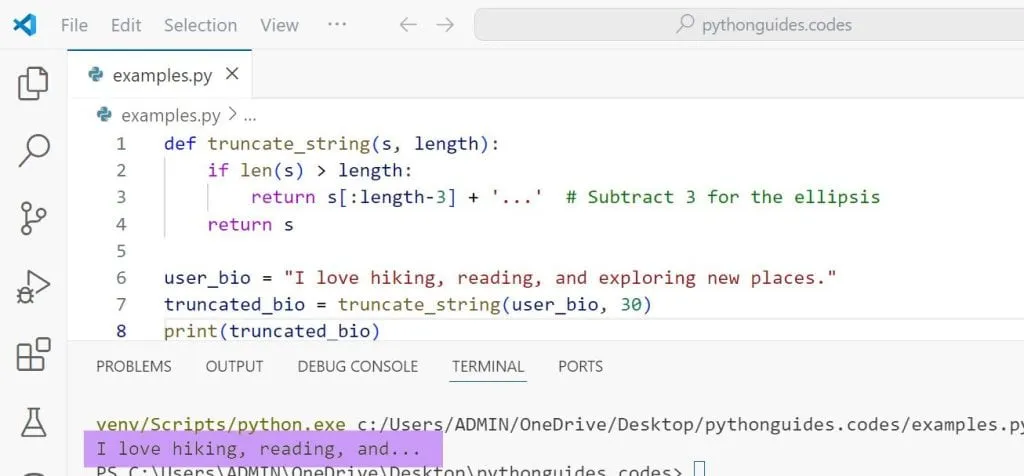The width and height of the screenshot is (1024, 476).
Task: Go back with the left arrow
Action: pos(408,25)
